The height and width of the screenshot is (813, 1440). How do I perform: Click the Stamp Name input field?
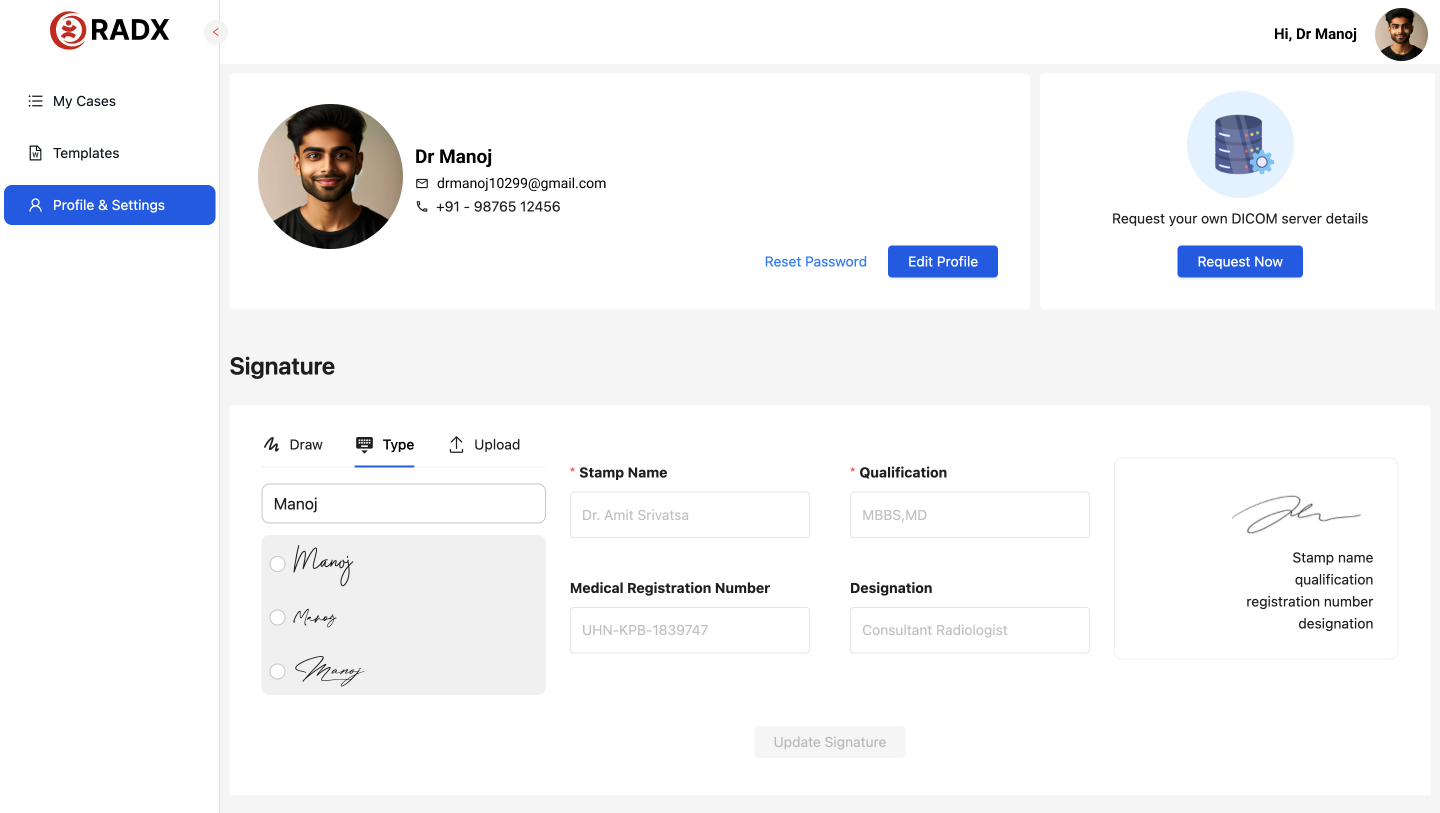689,515
